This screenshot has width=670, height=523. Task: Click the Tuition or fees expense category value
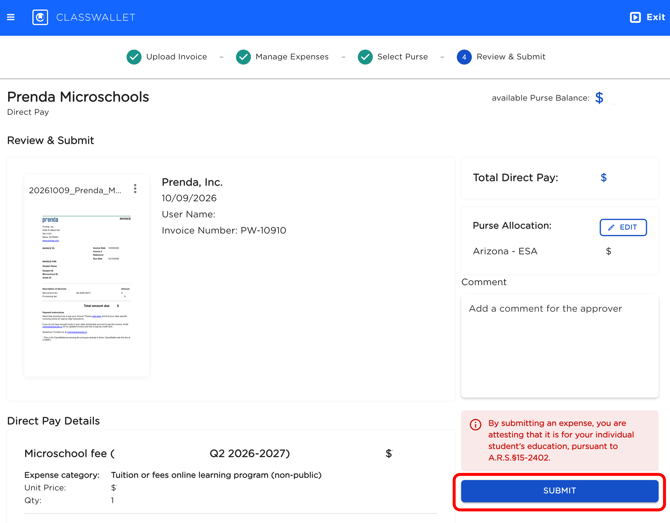click(216, 475)
